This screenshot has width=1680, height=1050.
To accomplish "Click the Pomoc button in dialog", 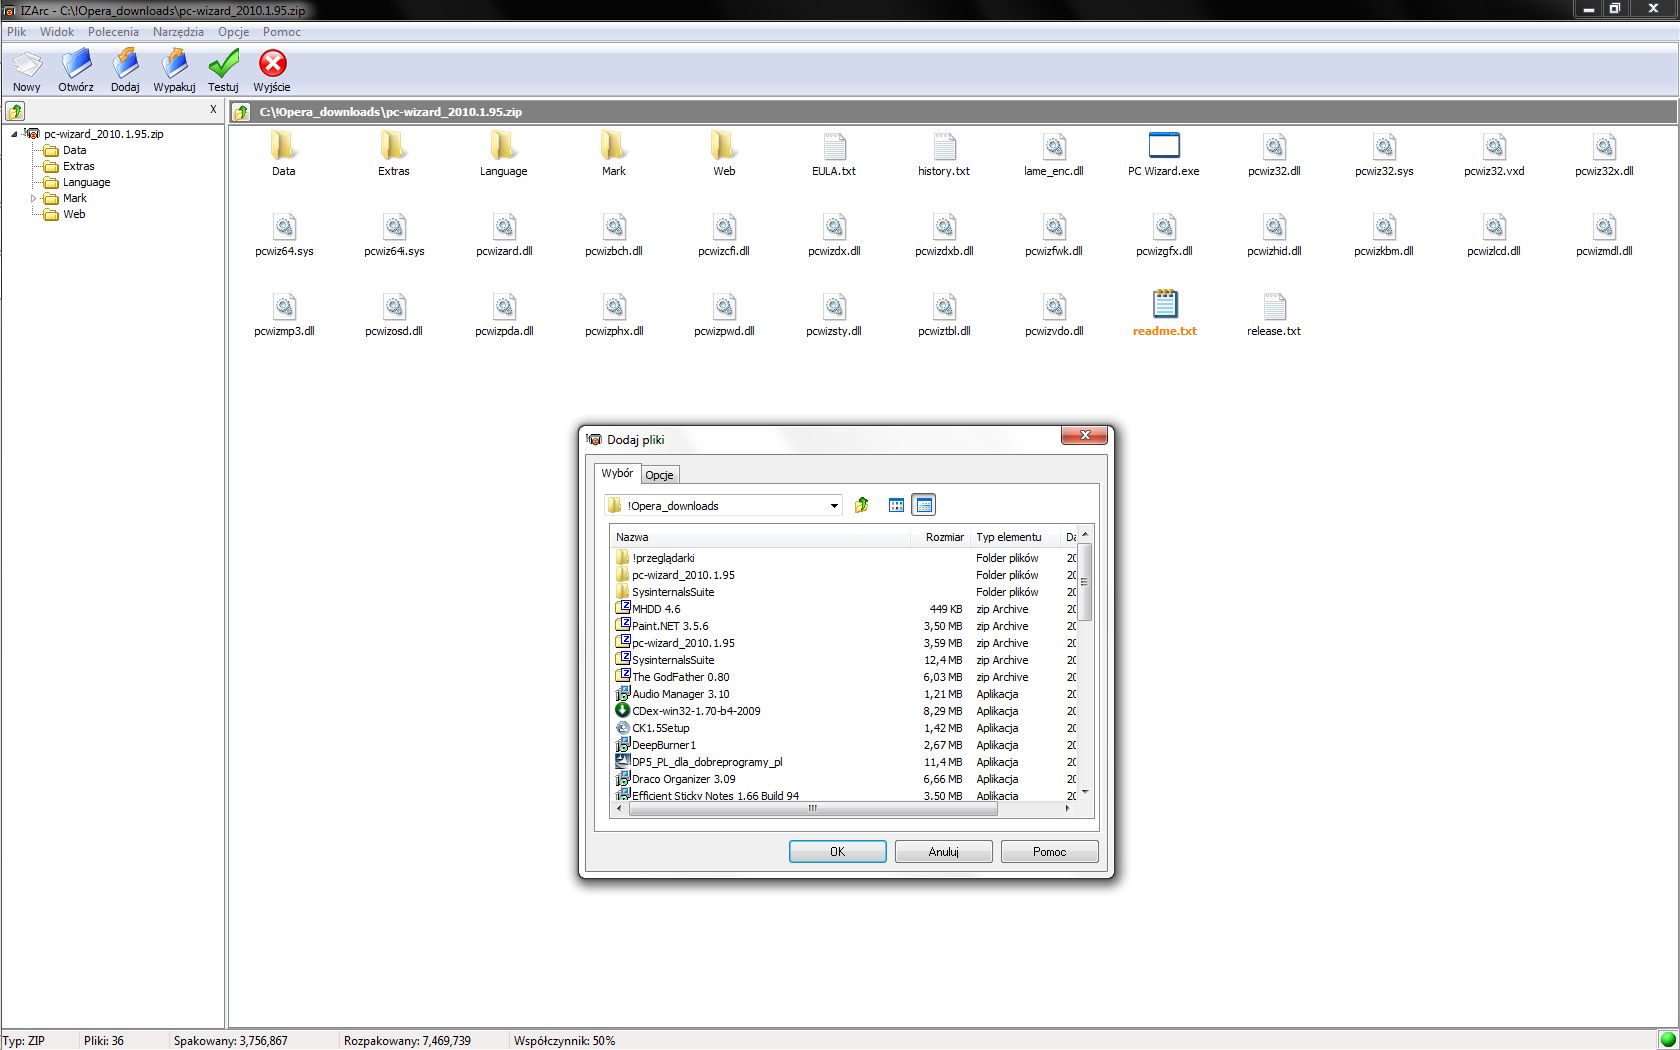I will click(1049, 852).
